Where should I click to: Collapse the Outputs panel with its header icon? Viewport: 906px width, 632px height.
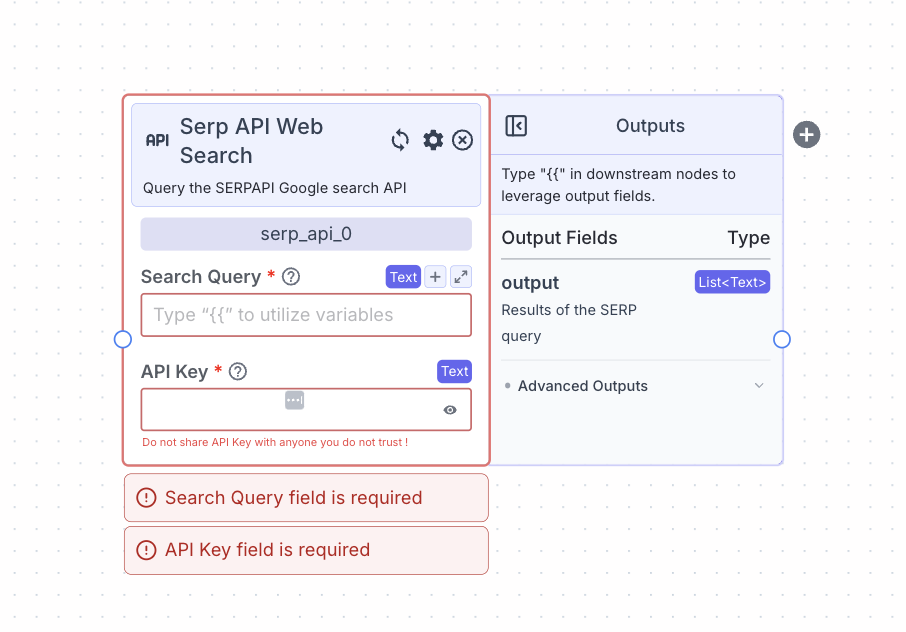click(x=516, y=126)
